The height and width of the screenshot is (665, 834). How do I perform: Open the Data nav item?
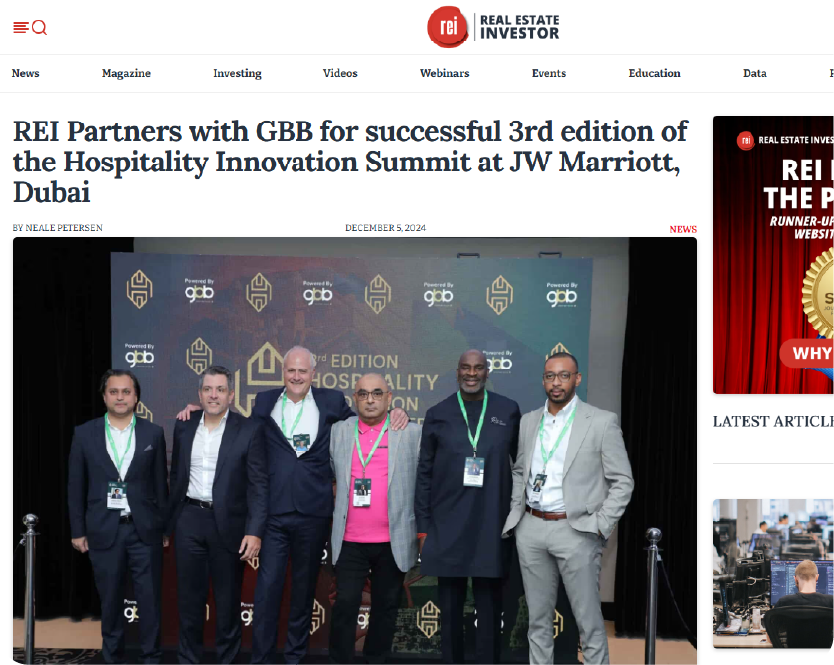tap(754, 73)
